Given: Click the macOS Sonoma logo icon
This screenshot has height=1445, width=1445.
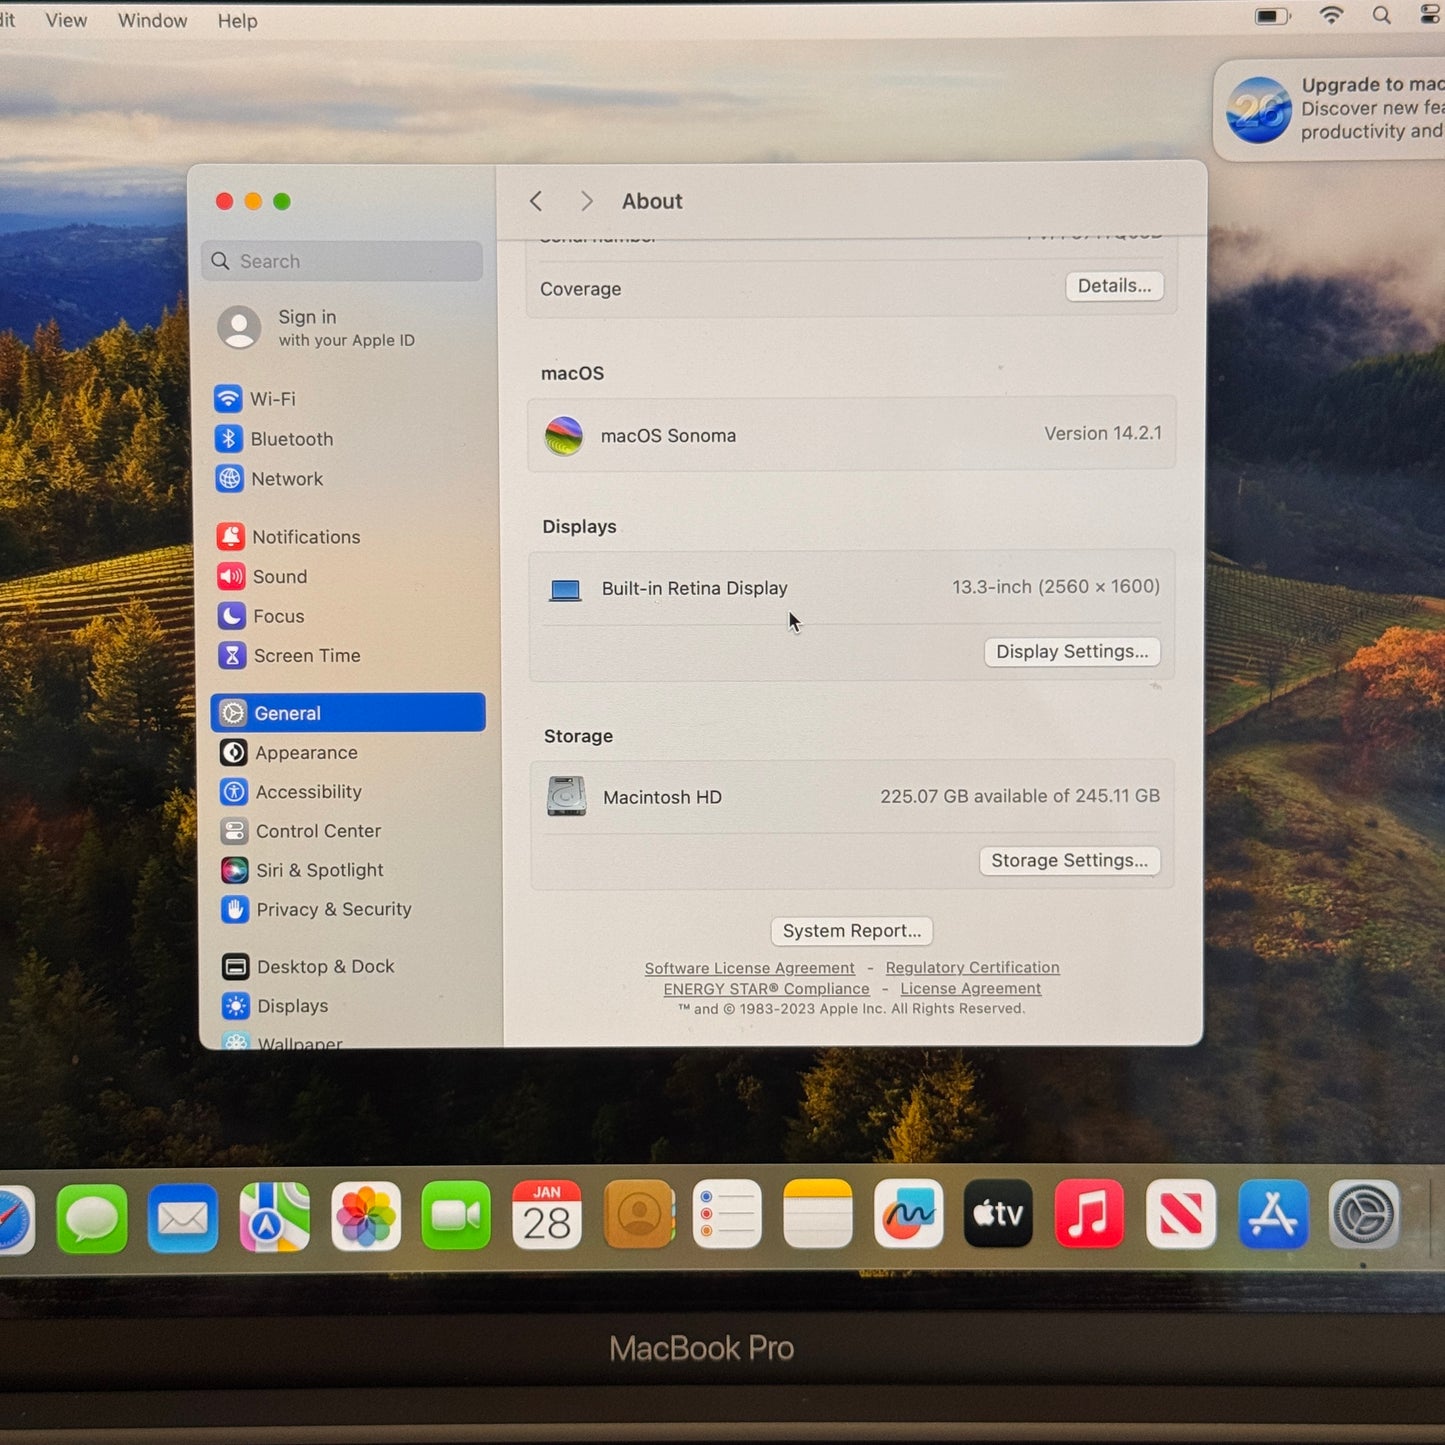Looking at the screenshot, I should point(564,436).
